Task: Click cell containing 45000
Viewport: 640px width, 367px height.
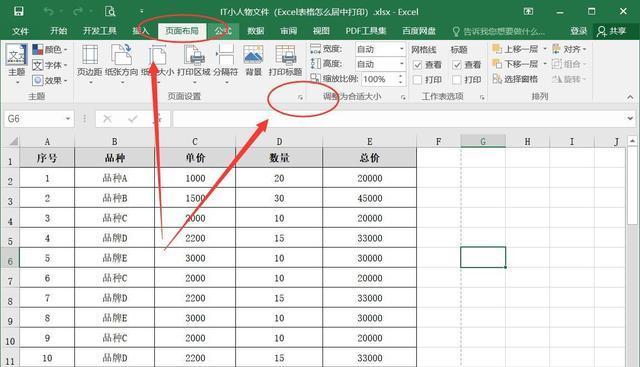Action: (x=369, y=198)
